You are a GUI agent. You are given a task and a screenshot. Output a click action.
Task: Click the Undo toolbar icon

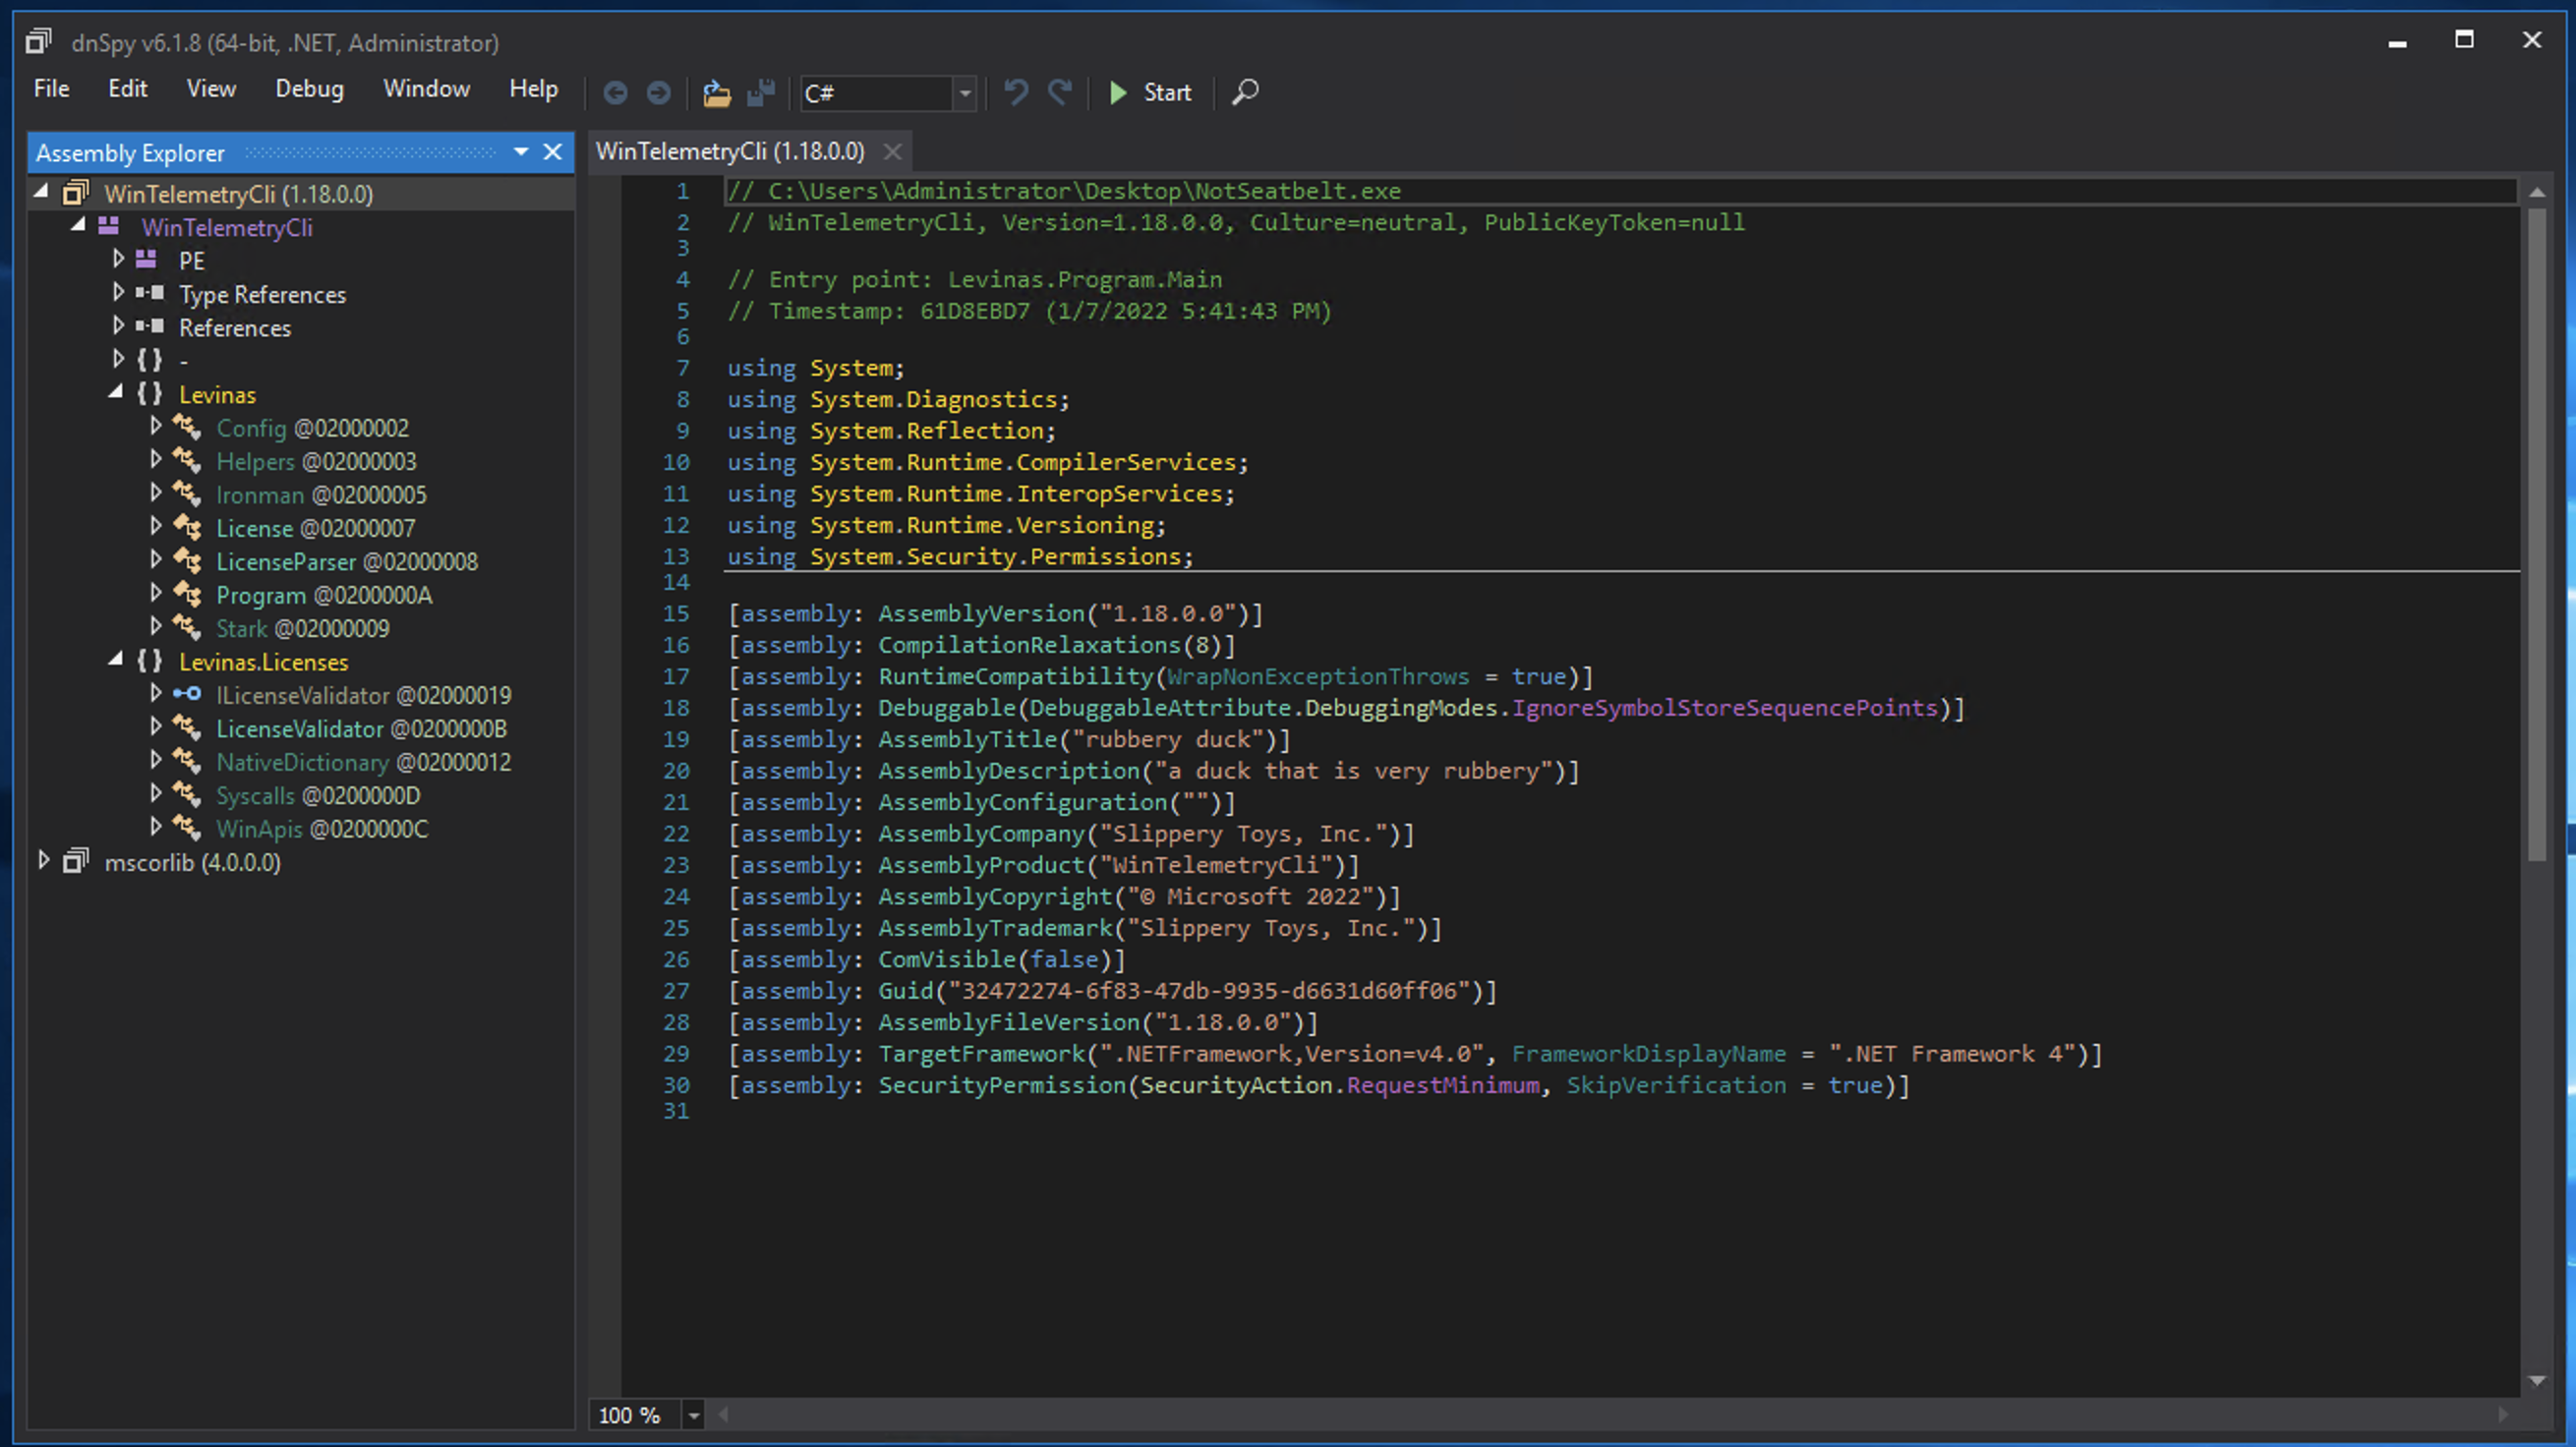pyautogui.click(x=1016, y=93)
